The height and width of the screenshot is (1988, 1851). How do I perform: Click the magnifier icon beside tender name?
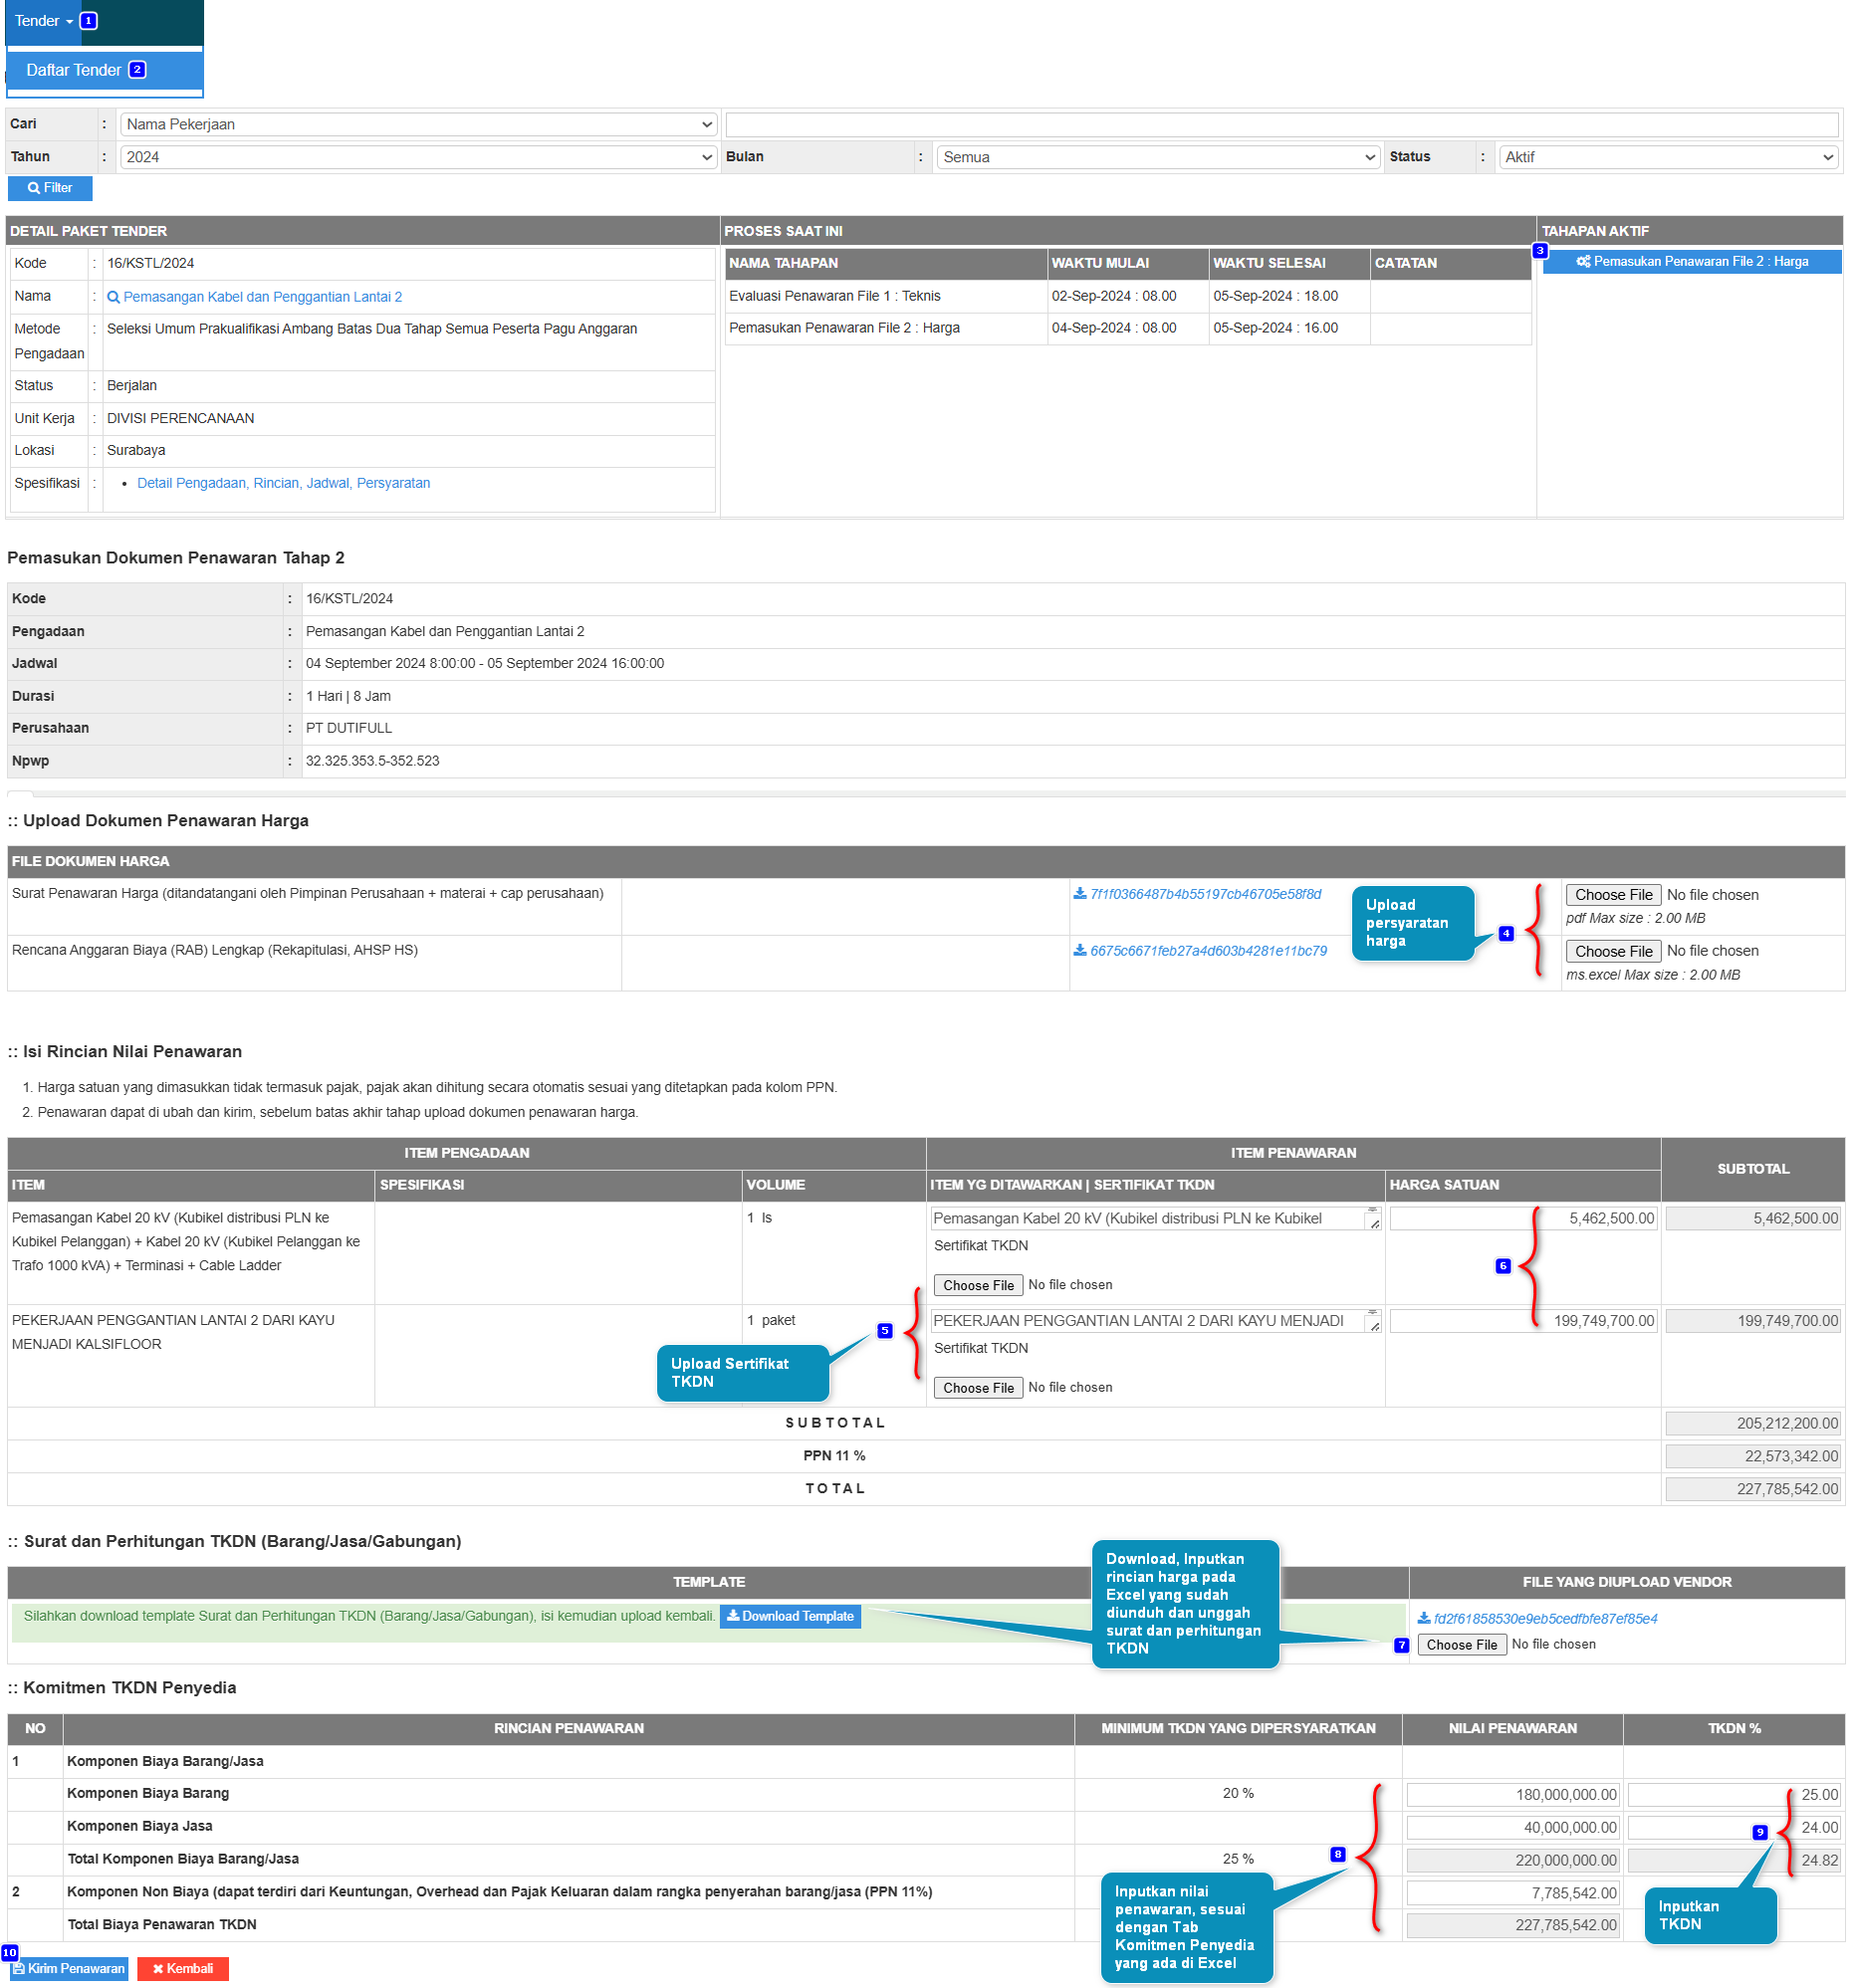[x=113, y=297]
